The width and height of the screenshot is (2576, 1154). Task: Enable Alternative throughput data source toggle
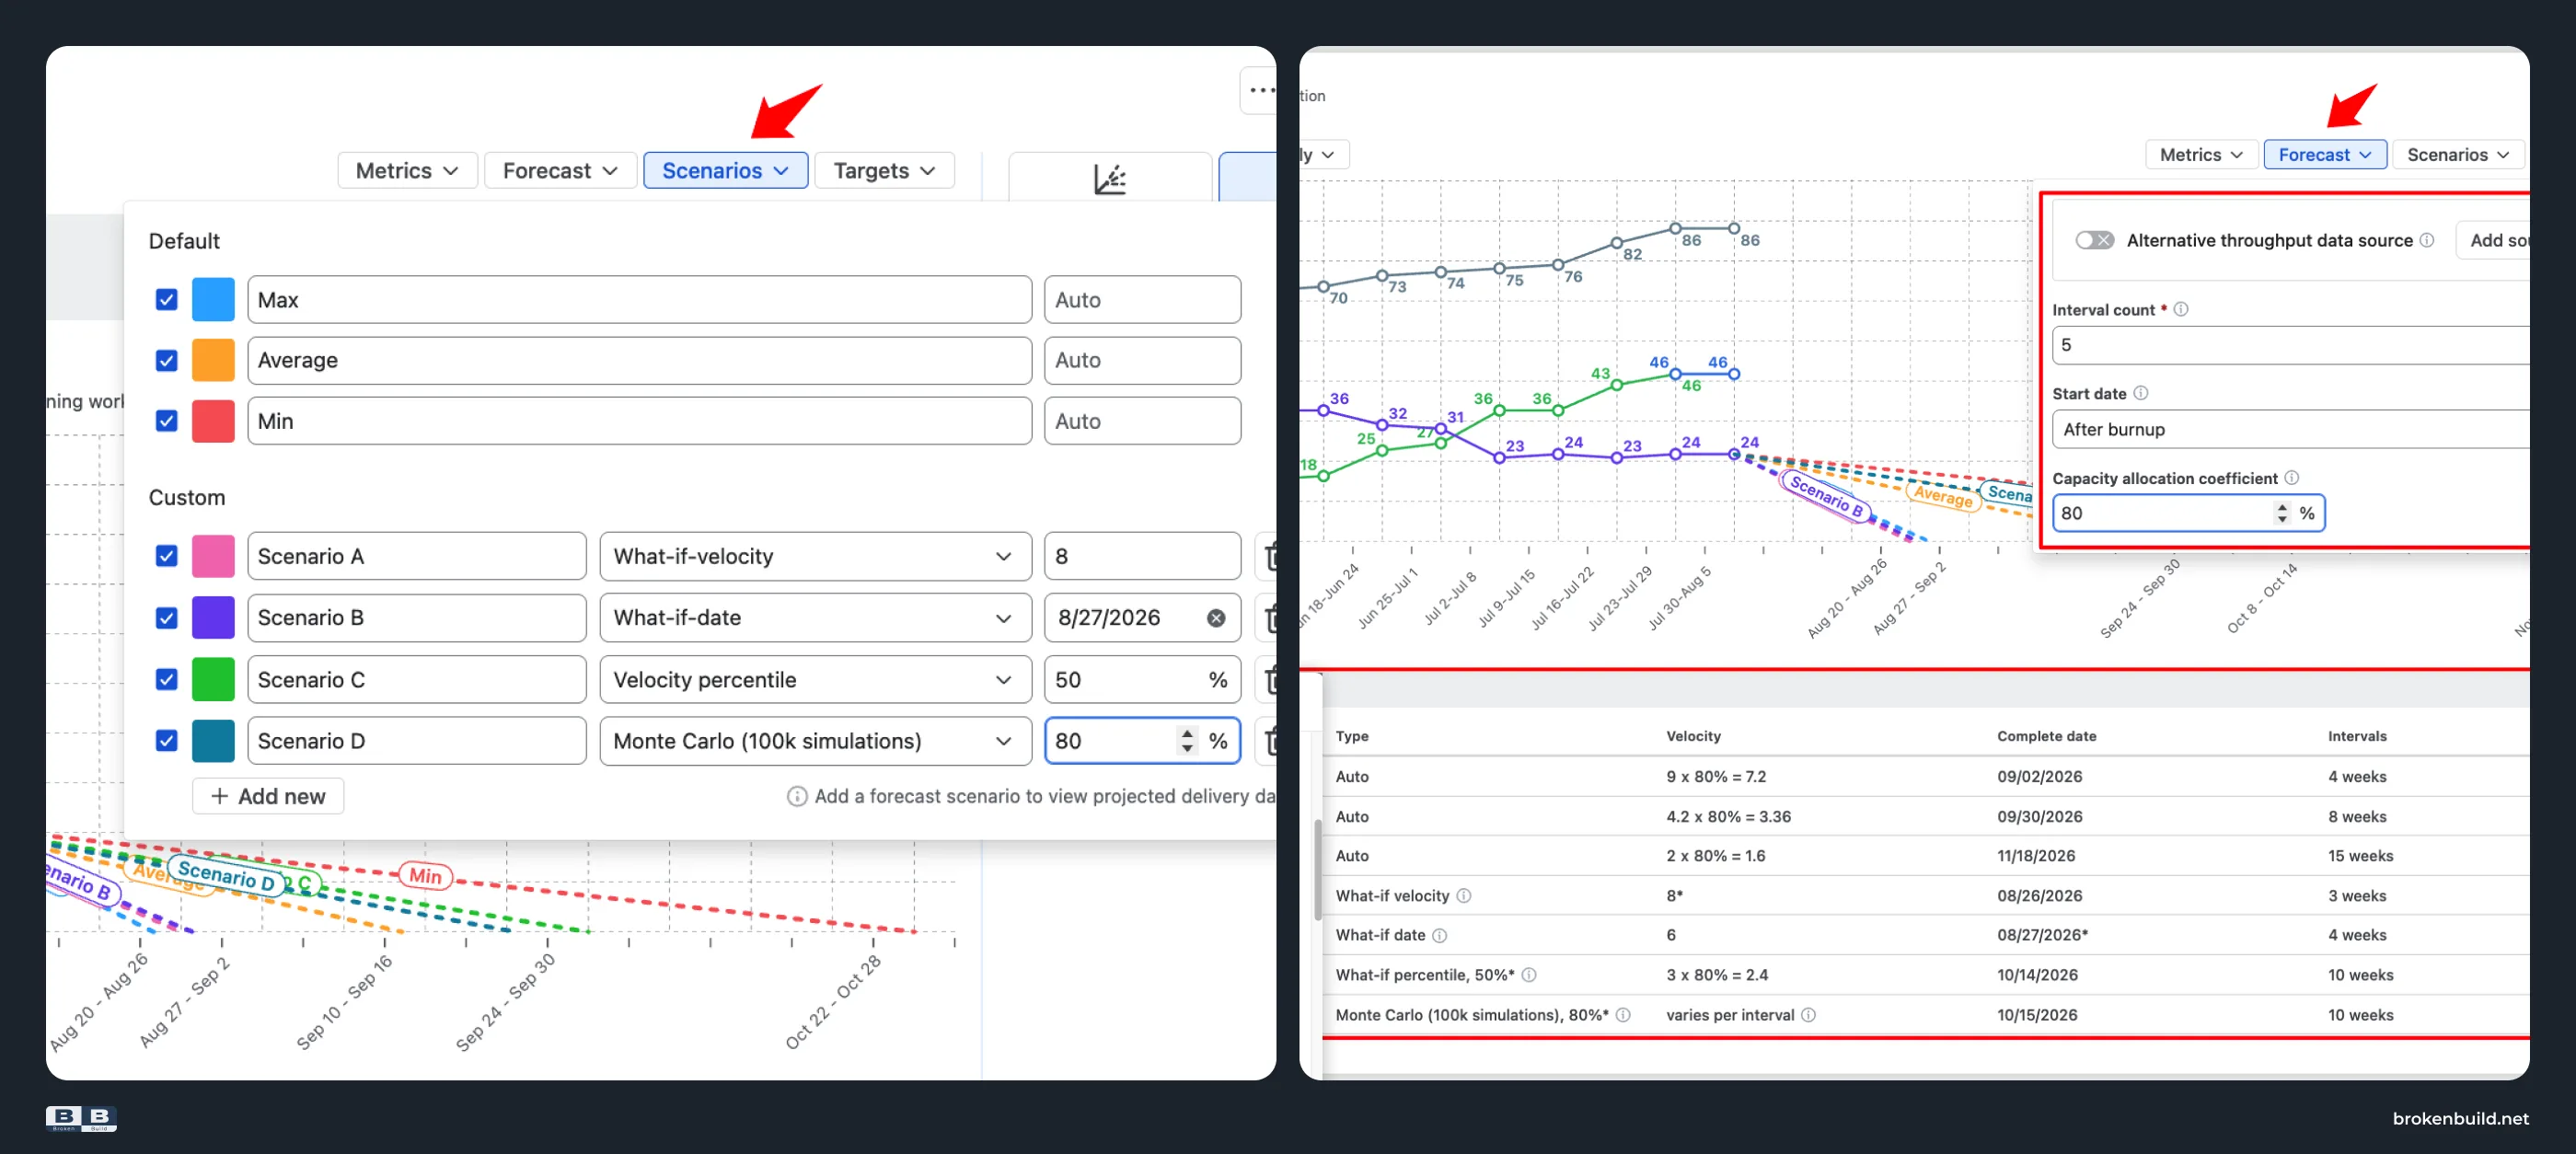2094,240
